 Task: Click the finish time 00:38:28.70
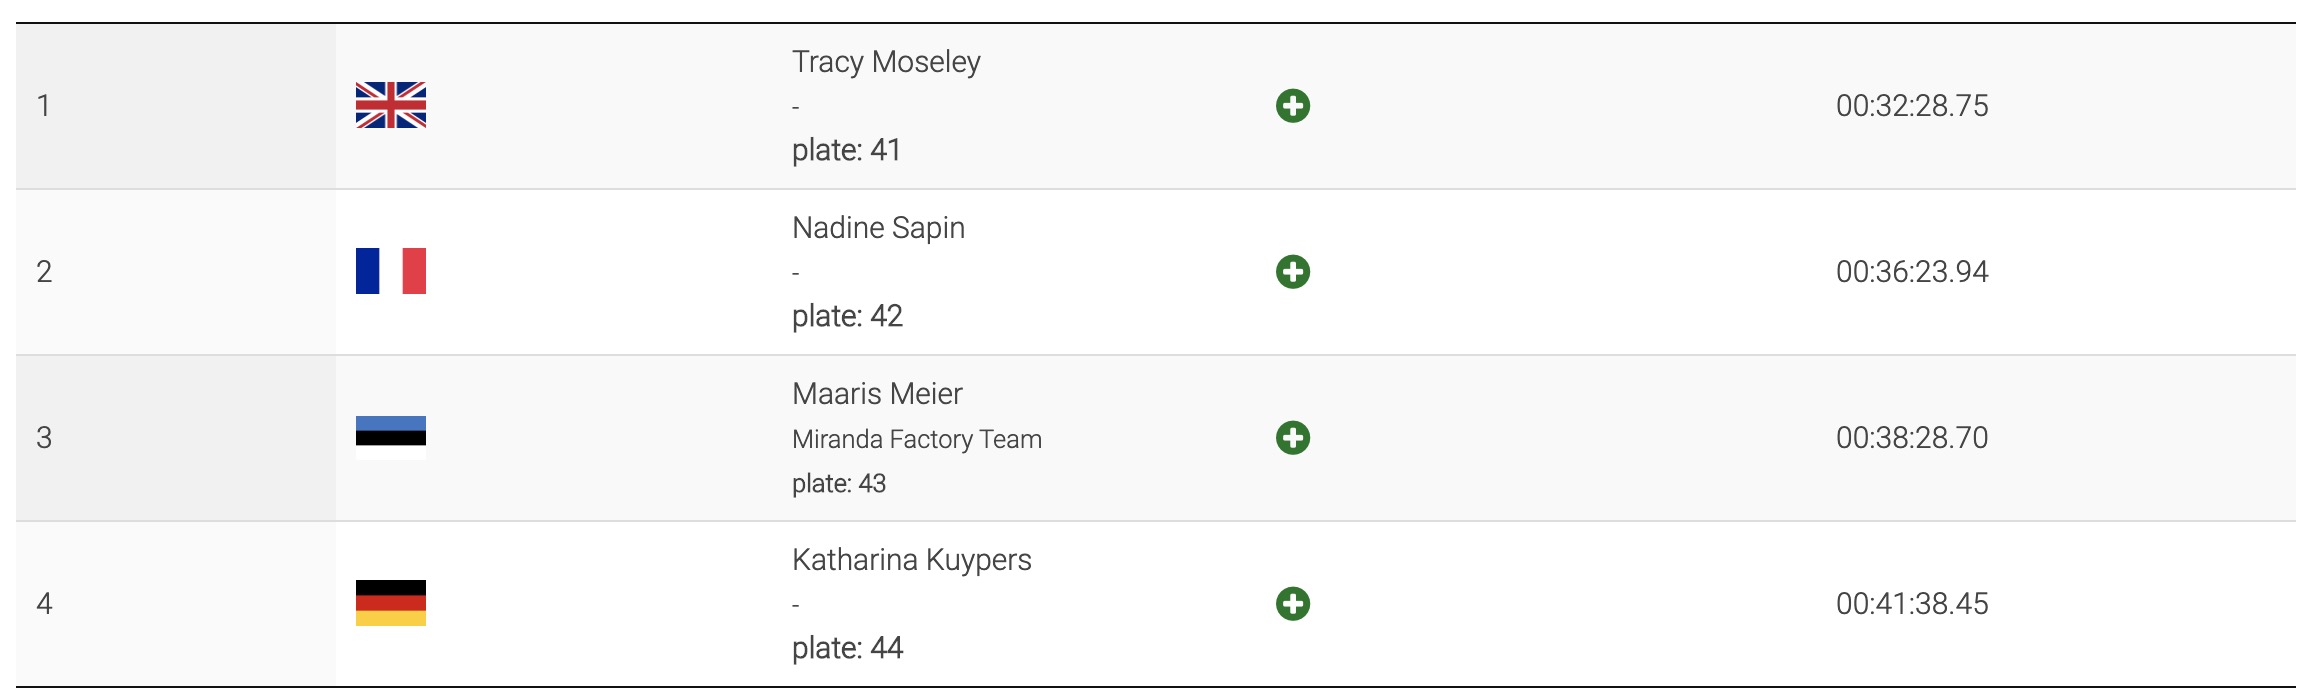pos(1912,438)
